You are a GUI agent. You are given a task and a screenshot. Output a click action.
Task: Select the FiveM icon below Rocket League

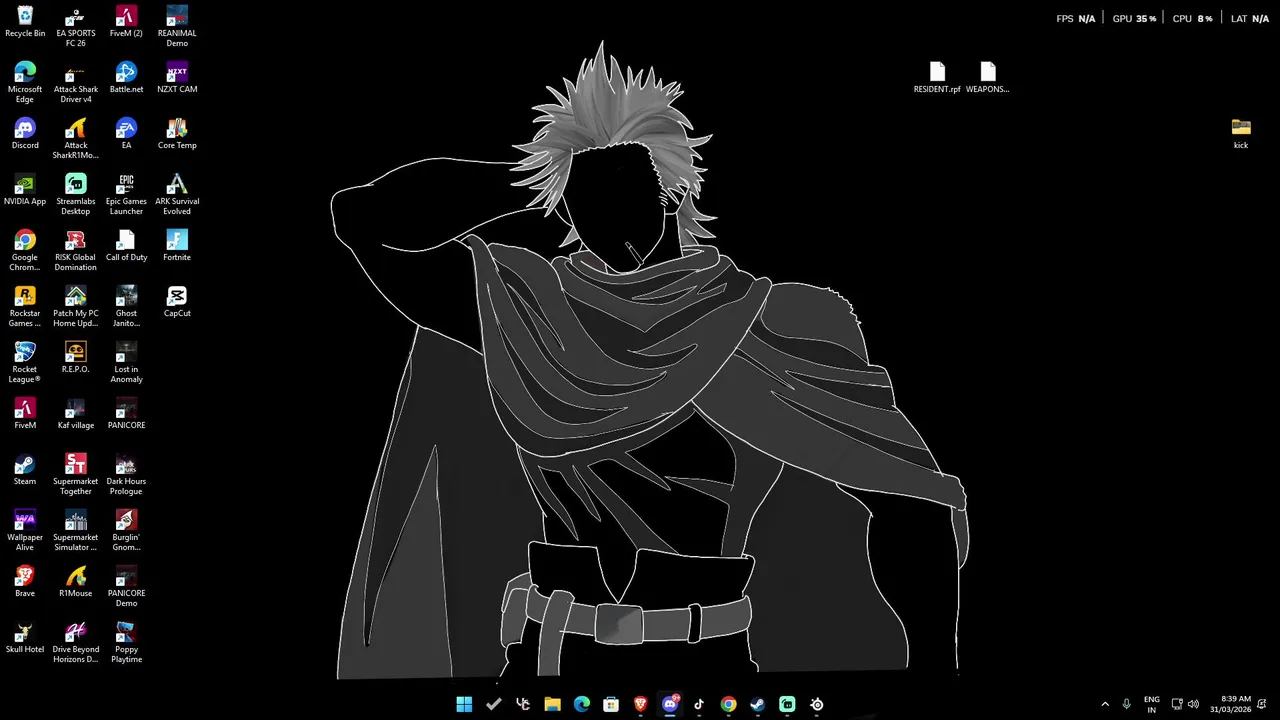click(25, 414)
